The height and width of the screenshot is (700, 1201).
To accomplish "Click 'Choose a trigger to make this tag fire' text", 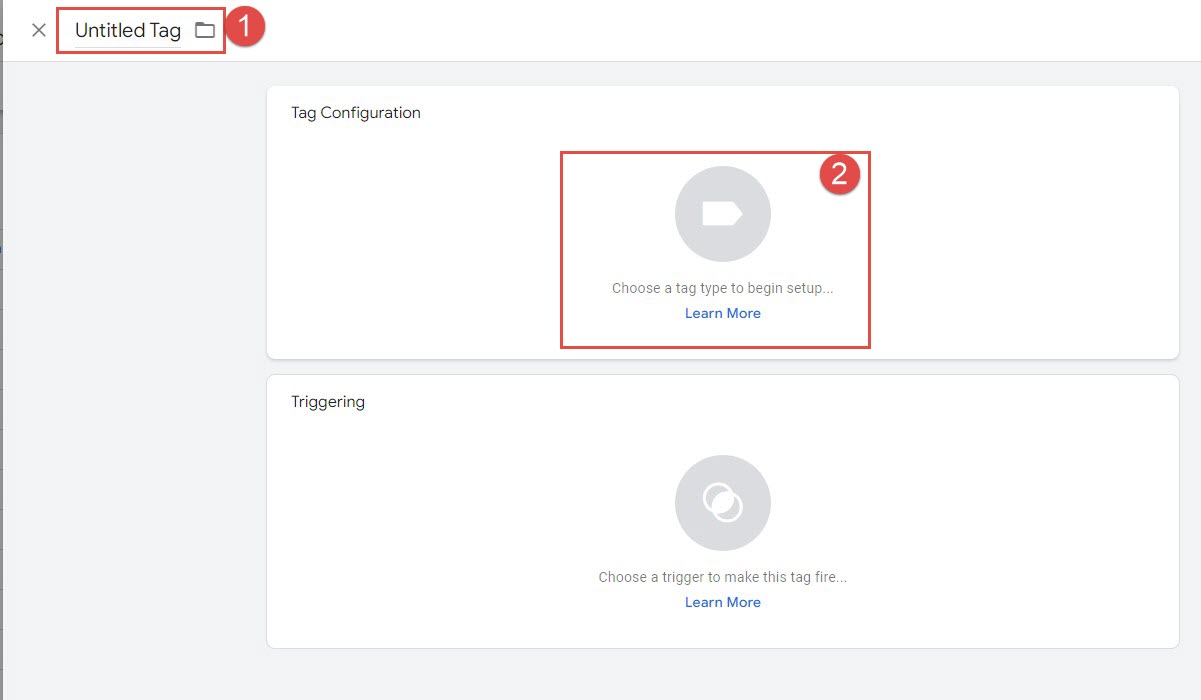I will click(722, 577).
